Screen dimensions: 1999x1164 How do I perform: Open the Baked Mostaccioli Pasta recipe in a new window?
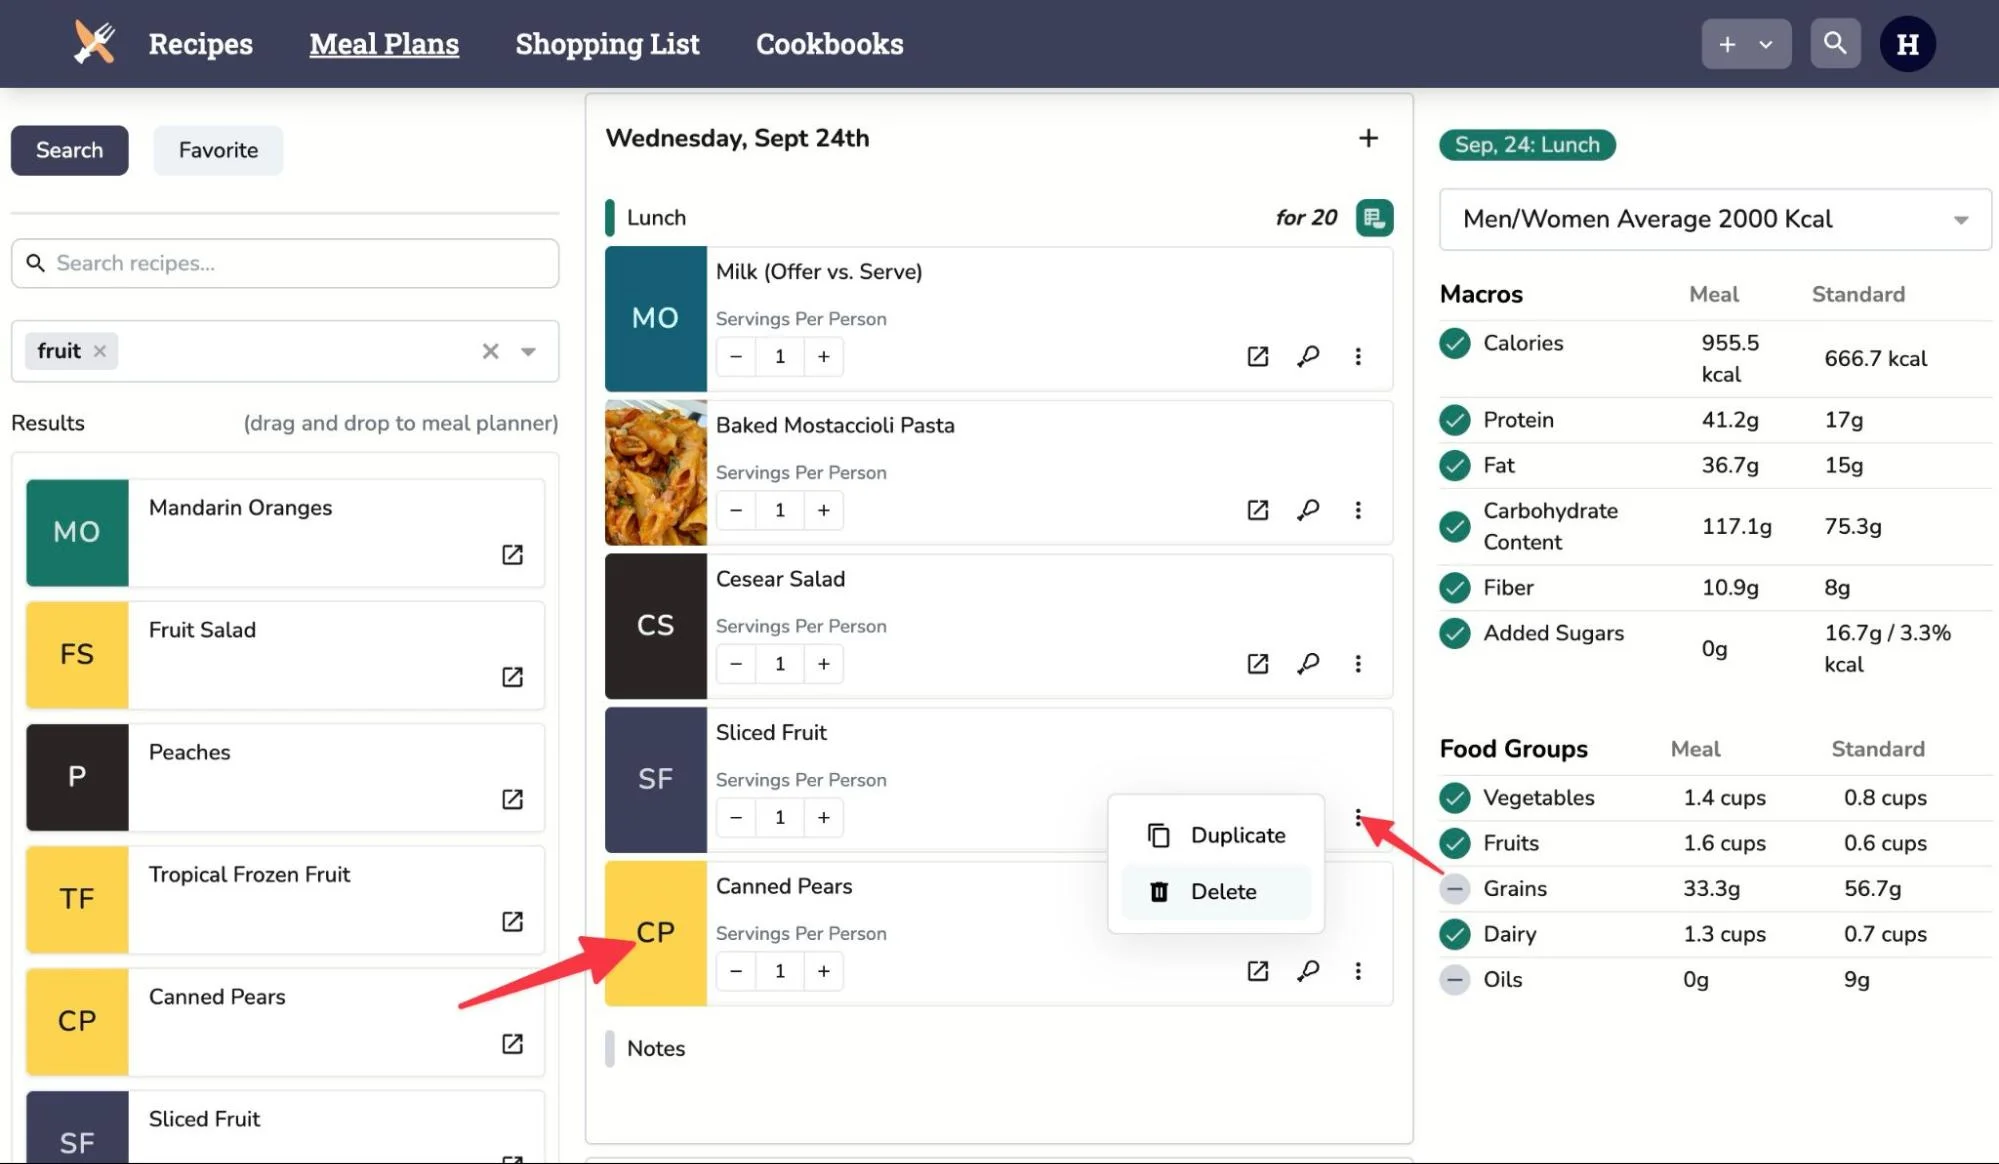(x=1257, y=510)
